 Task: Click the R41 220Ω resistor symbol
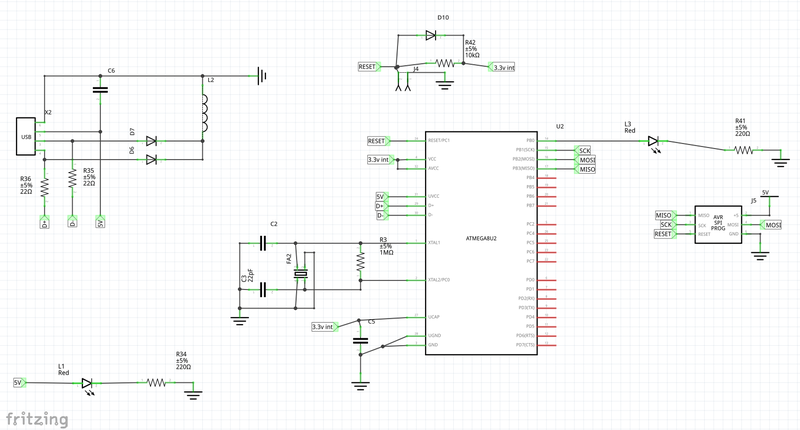[x=742, y=150]
